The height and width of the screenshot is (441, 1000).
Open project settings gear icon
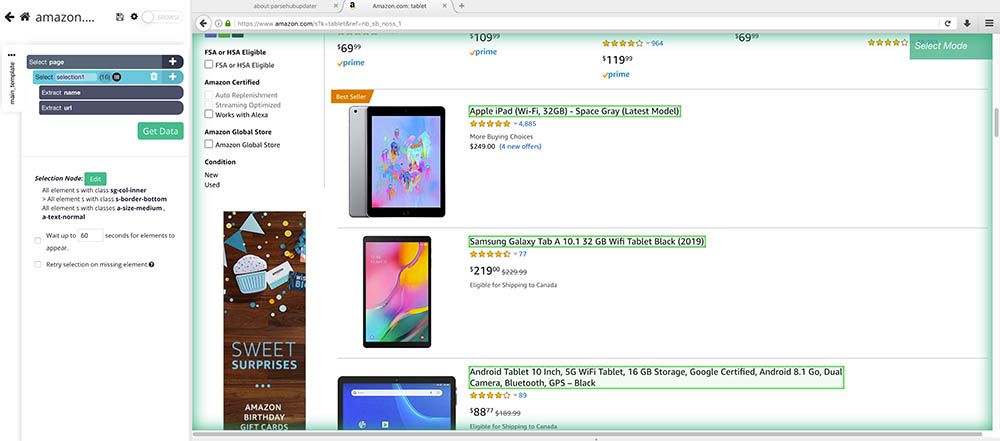[x=134, y=17]
